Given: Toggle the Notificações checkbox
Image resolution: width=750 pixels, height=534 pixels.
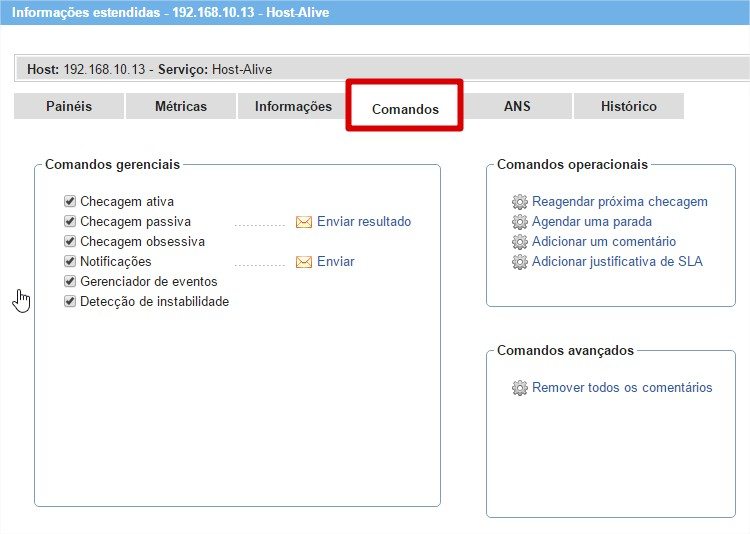Looking at the screenshot, I should click(x=70, y=261).
